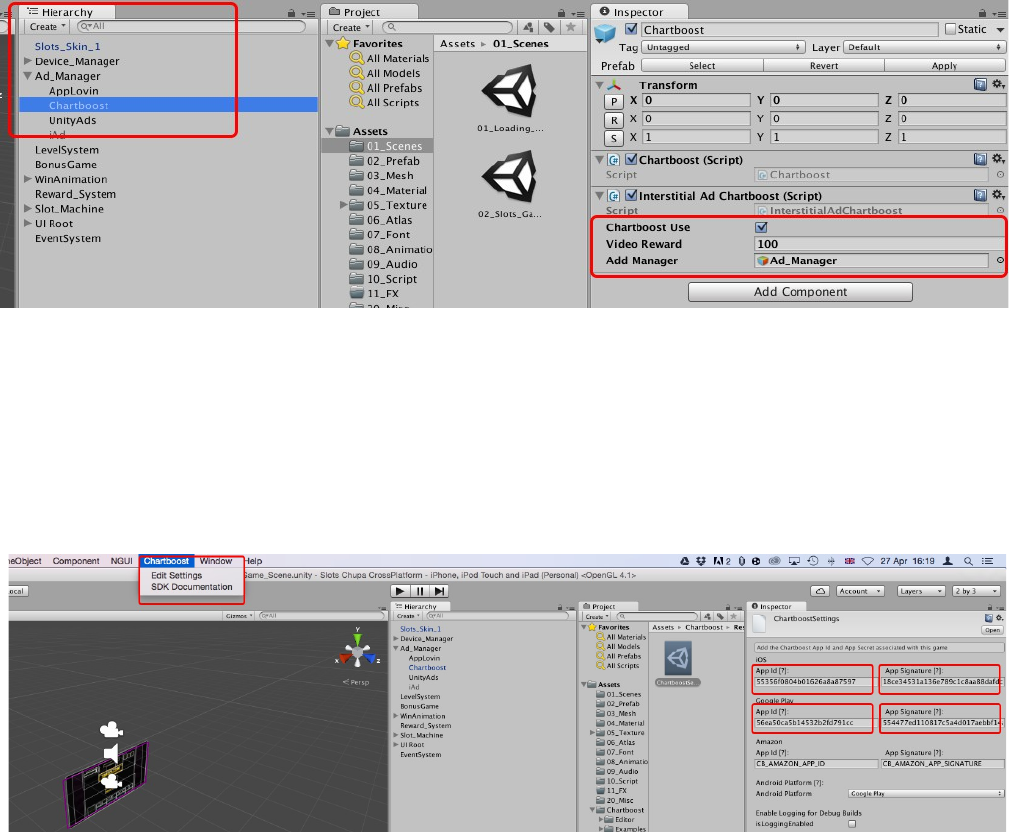Viewport: 1009px width, 832px height.
Task: Select 01_Loading scene asset thumbnail
Action: 509,90
